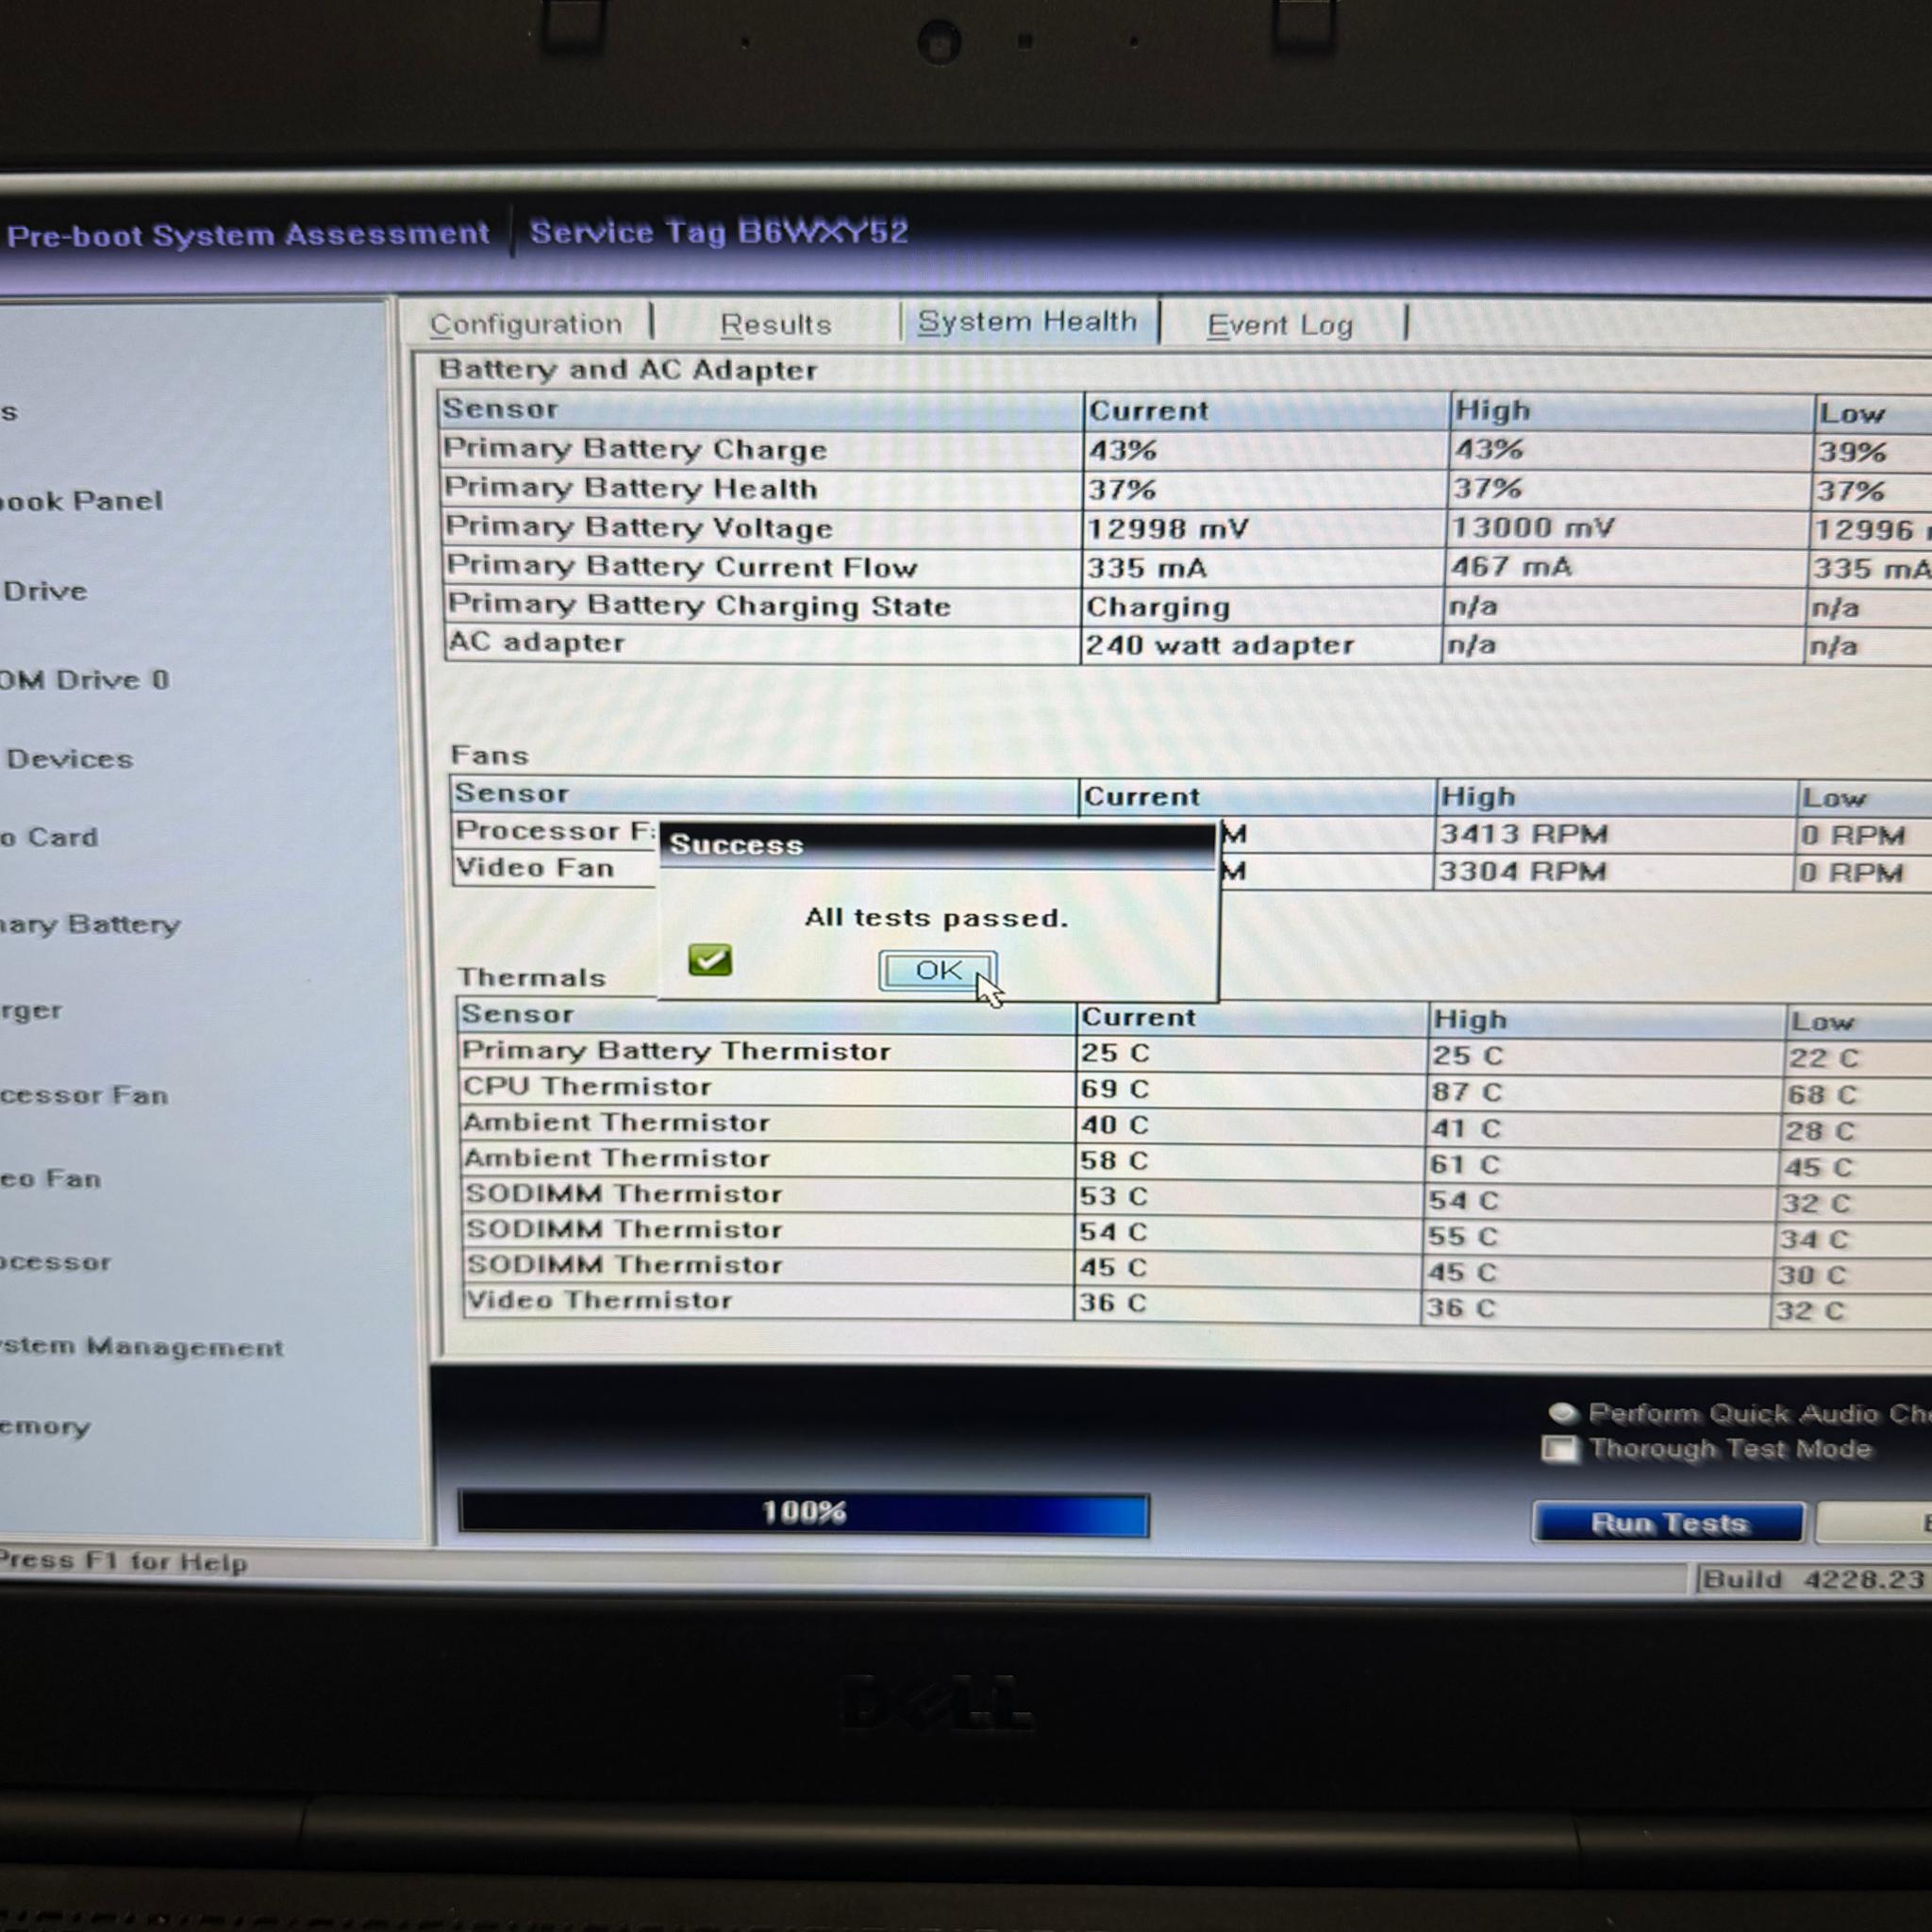This screenshot has width=1932, height=1932.
Task: Click 'ary Battery' sidebar entry
Action: point(90,924)
